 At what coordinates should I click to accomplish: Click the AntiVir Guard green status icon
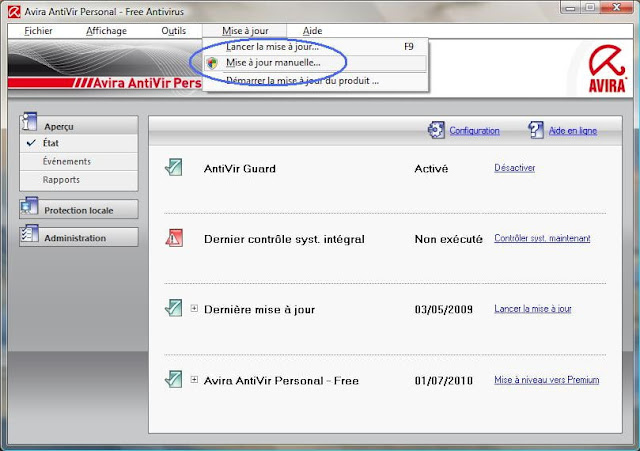point(174,167)
